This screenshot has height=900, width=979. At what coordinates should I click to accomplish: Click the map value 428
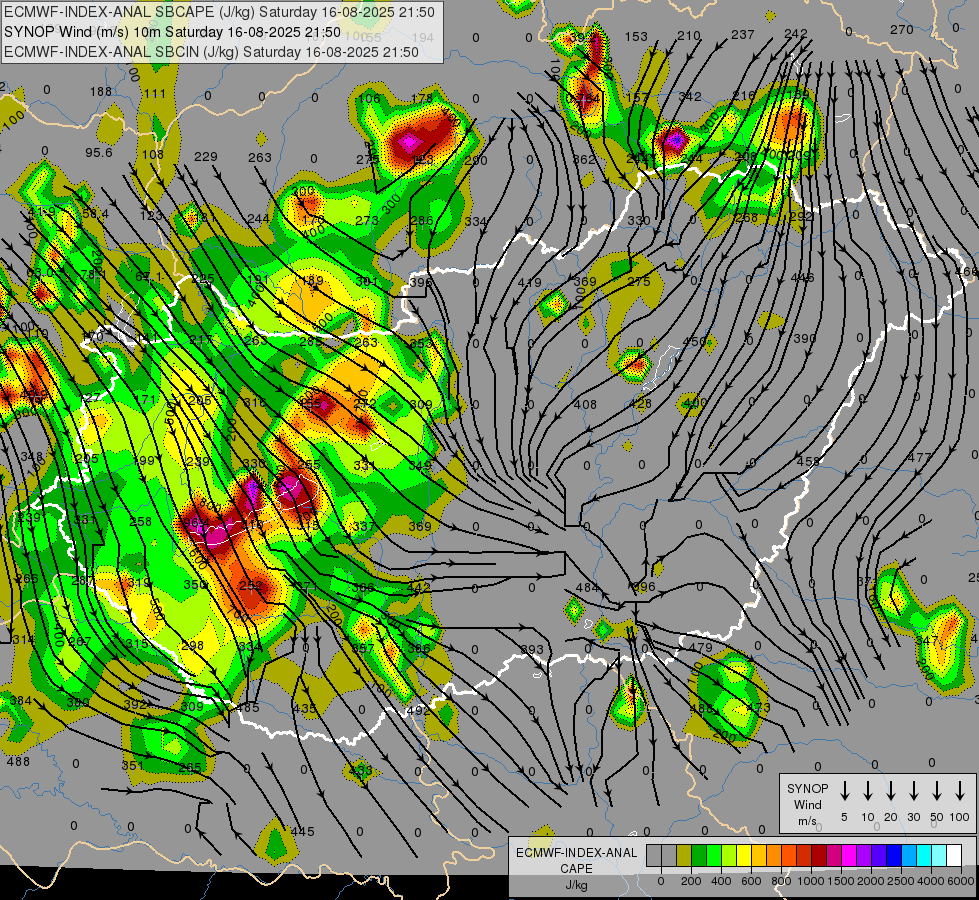641,403
